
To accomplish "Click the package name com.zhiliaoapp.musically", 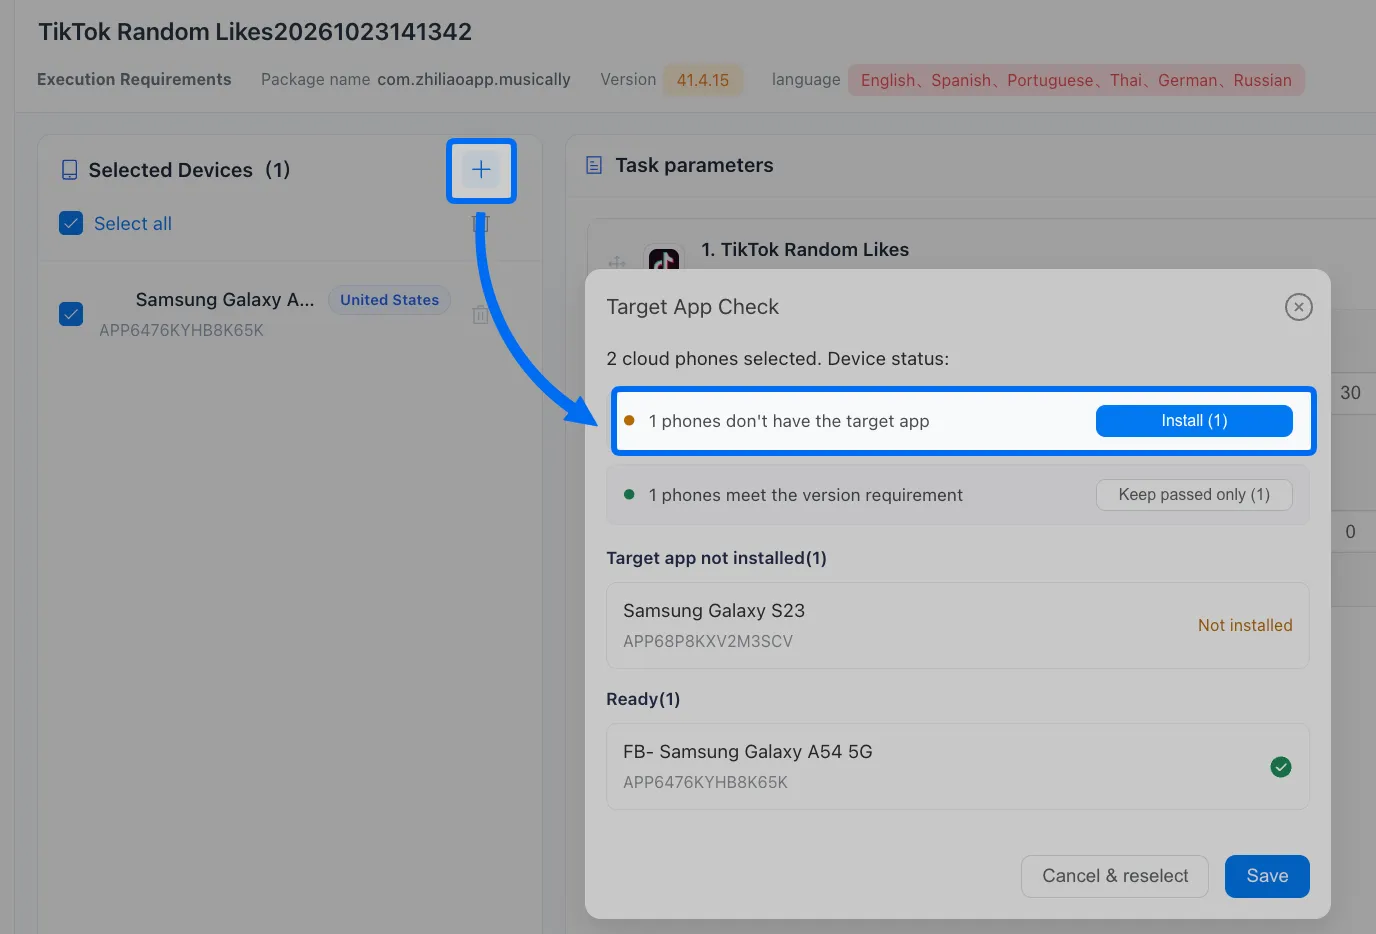I will click(474, 80).
